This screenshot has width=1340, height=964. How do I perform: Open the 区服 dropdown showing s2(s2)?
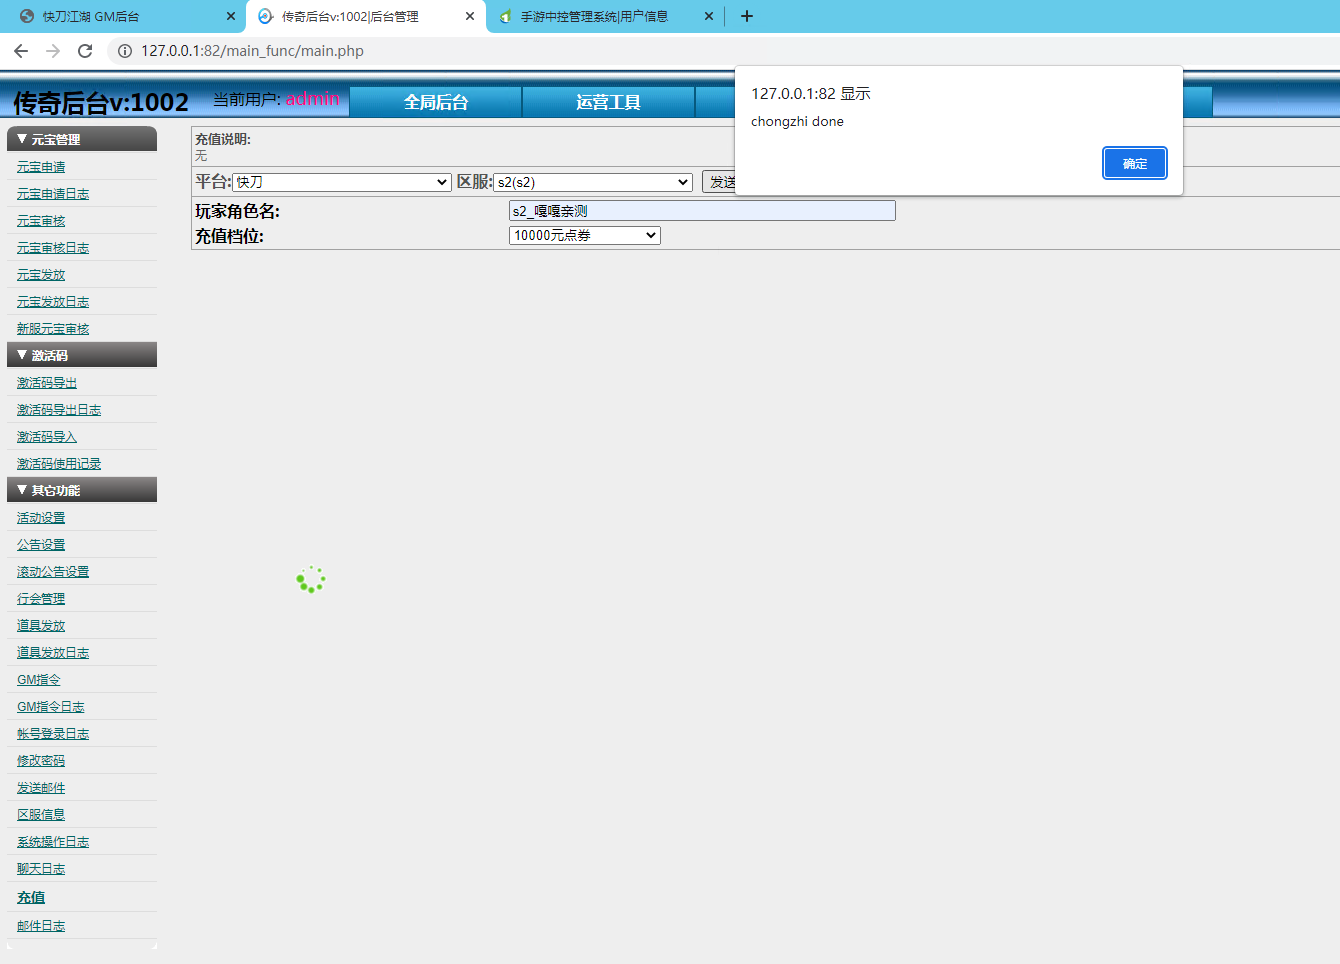(593, 182)
